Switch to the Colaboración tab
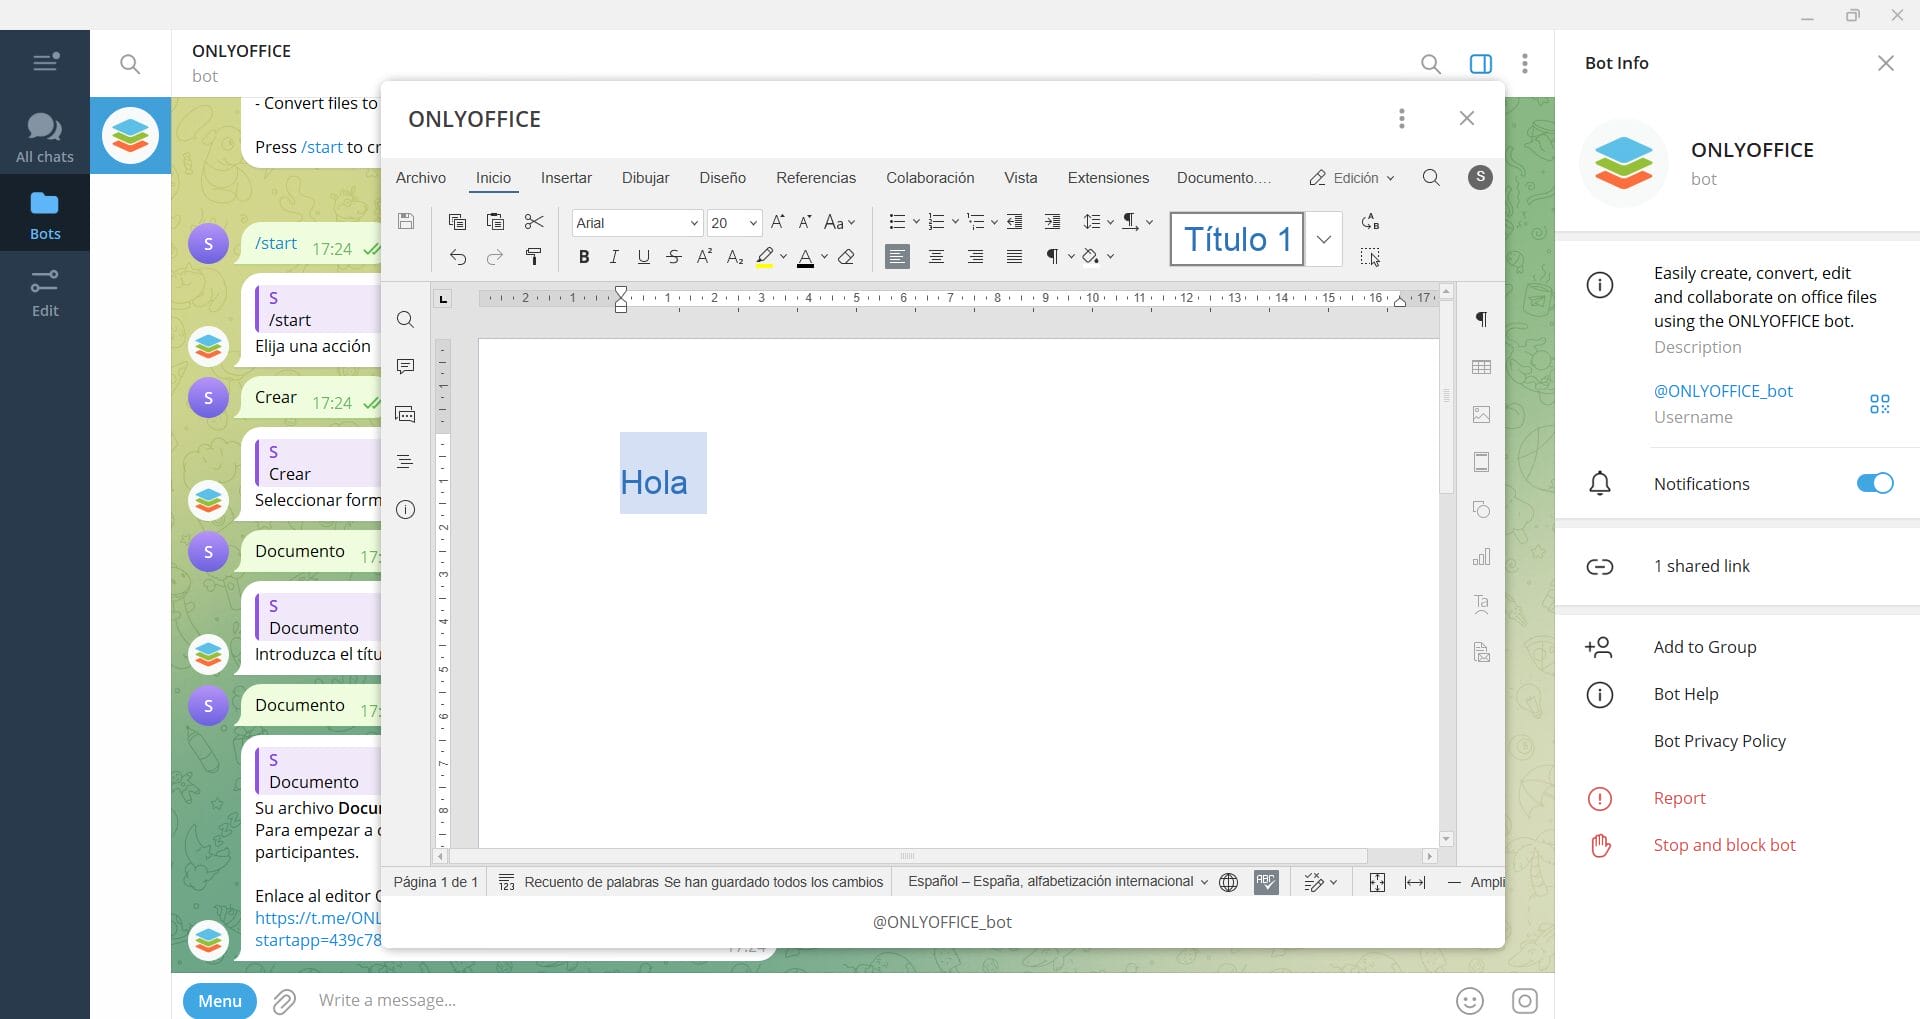Screen dimensions: 1920x1019 930,178
